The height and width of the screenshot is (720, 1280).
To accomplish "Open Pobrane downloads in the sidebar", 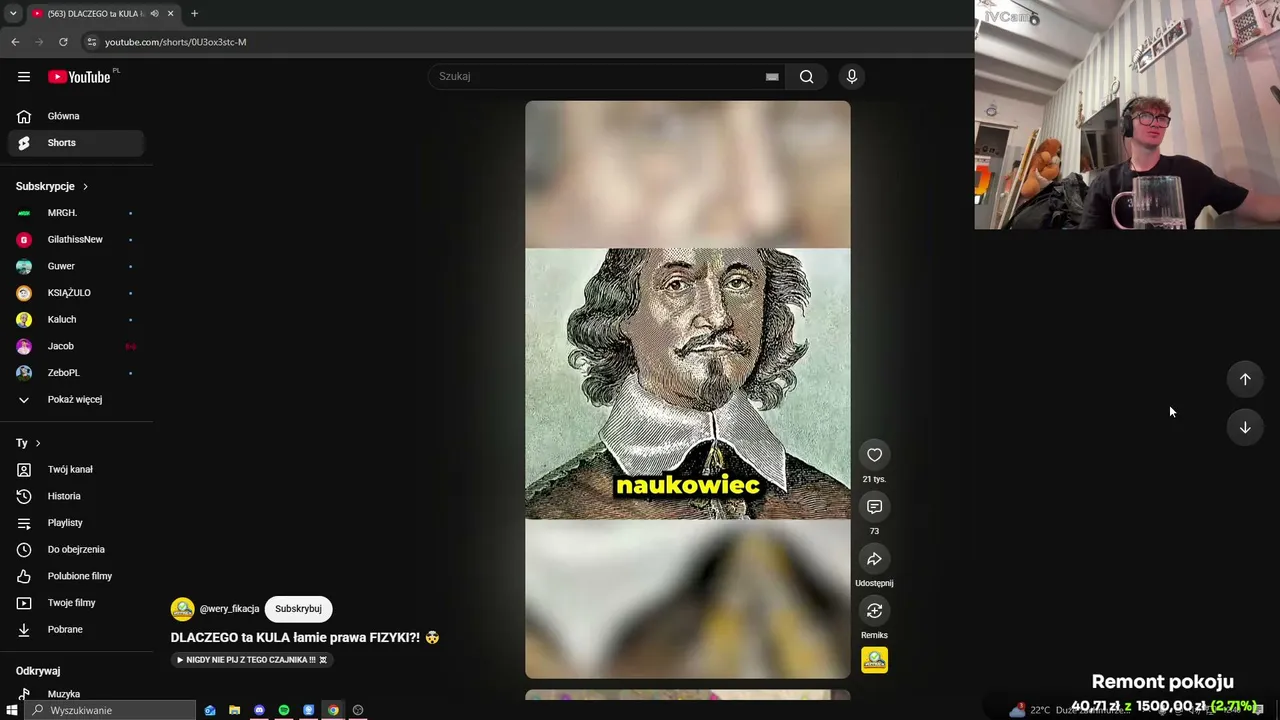I will 76,630.
